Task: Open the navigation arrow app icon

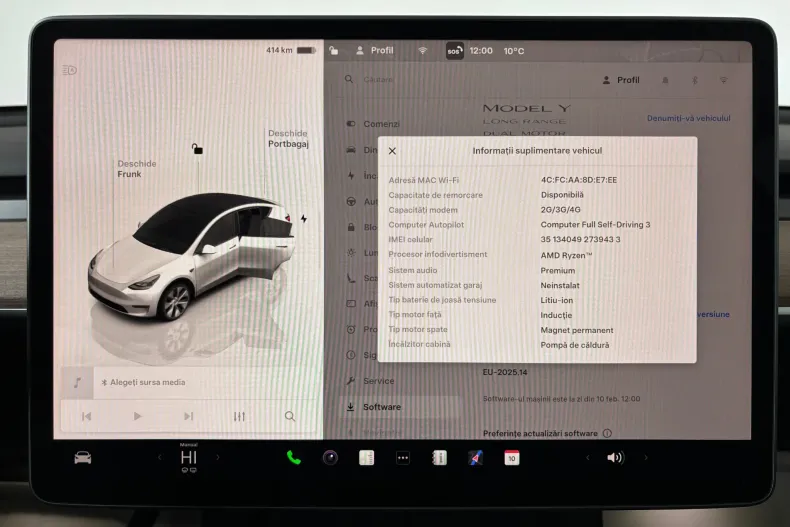Action: 476,457
